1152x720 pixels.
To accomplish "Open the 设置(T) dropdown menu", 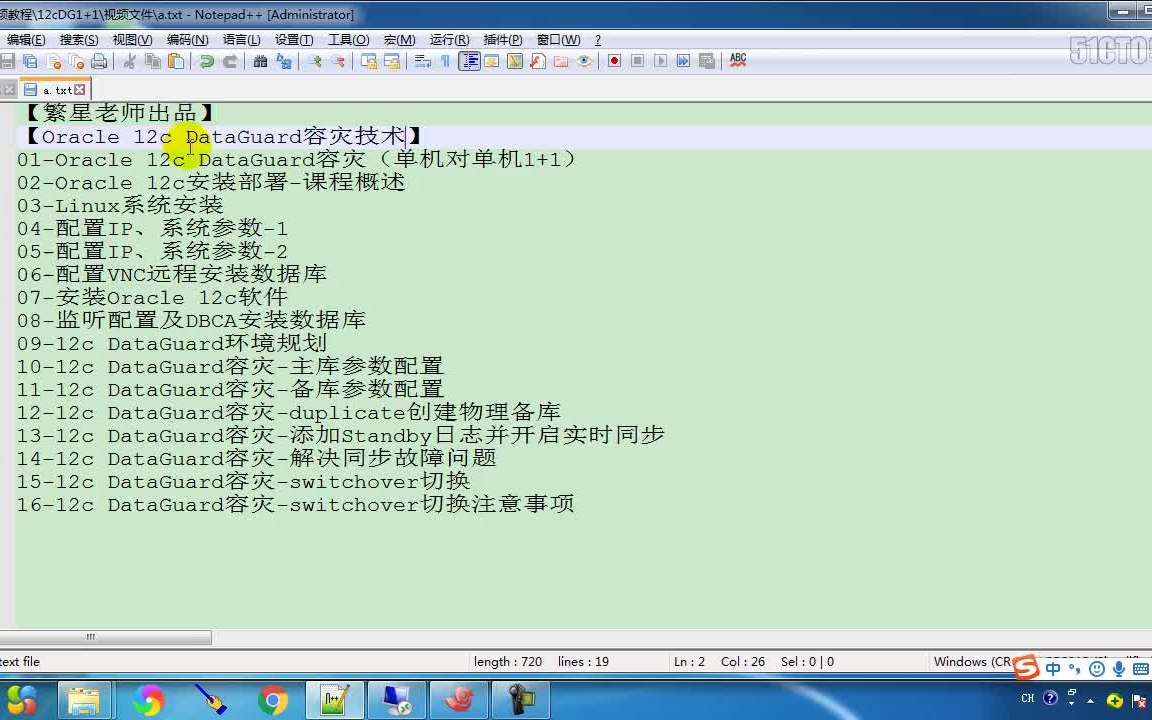I will (x=293, y=40).
